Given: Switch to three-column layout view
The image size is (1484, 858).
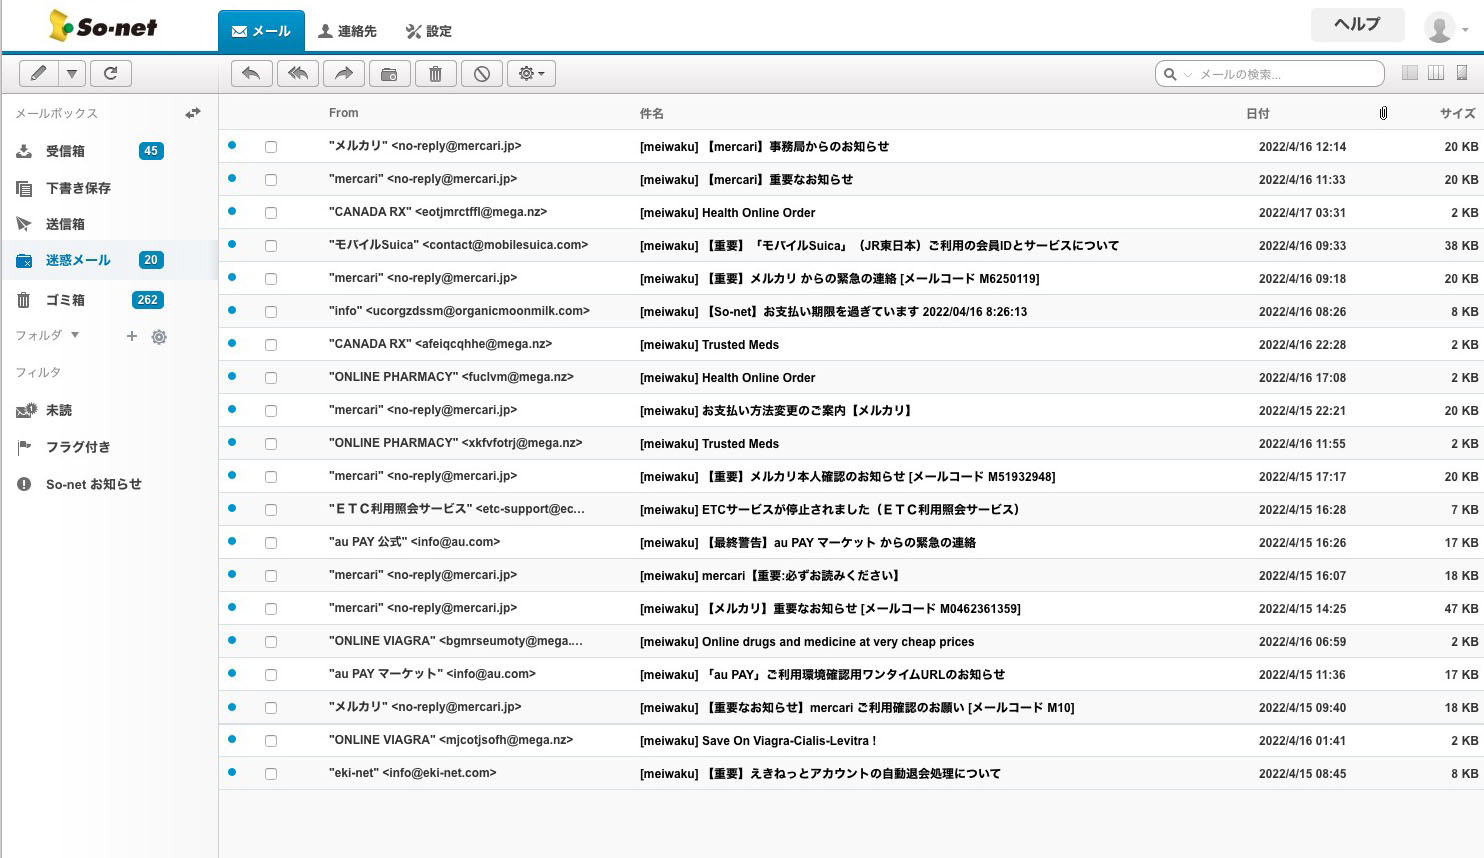Looking at the screenshot, I should tap(1436, 73).
